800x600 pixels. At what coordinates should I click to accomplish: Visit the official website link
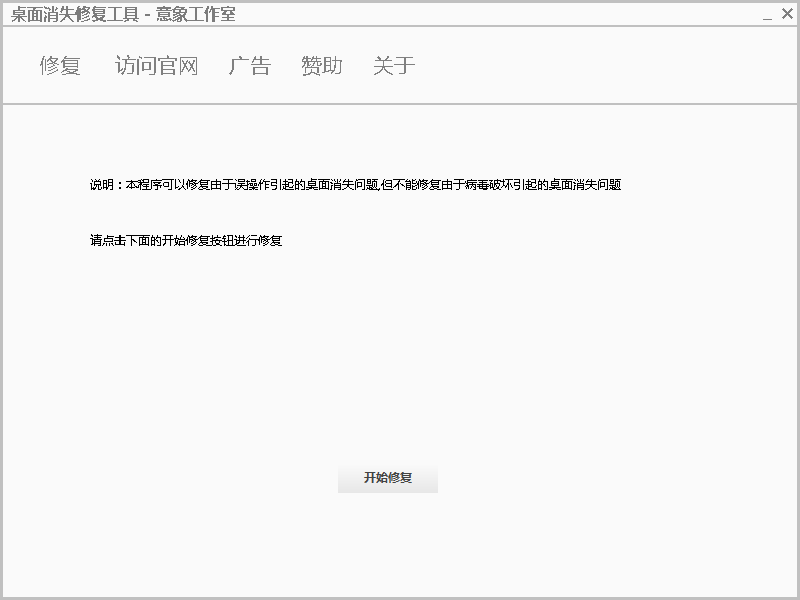156,66
